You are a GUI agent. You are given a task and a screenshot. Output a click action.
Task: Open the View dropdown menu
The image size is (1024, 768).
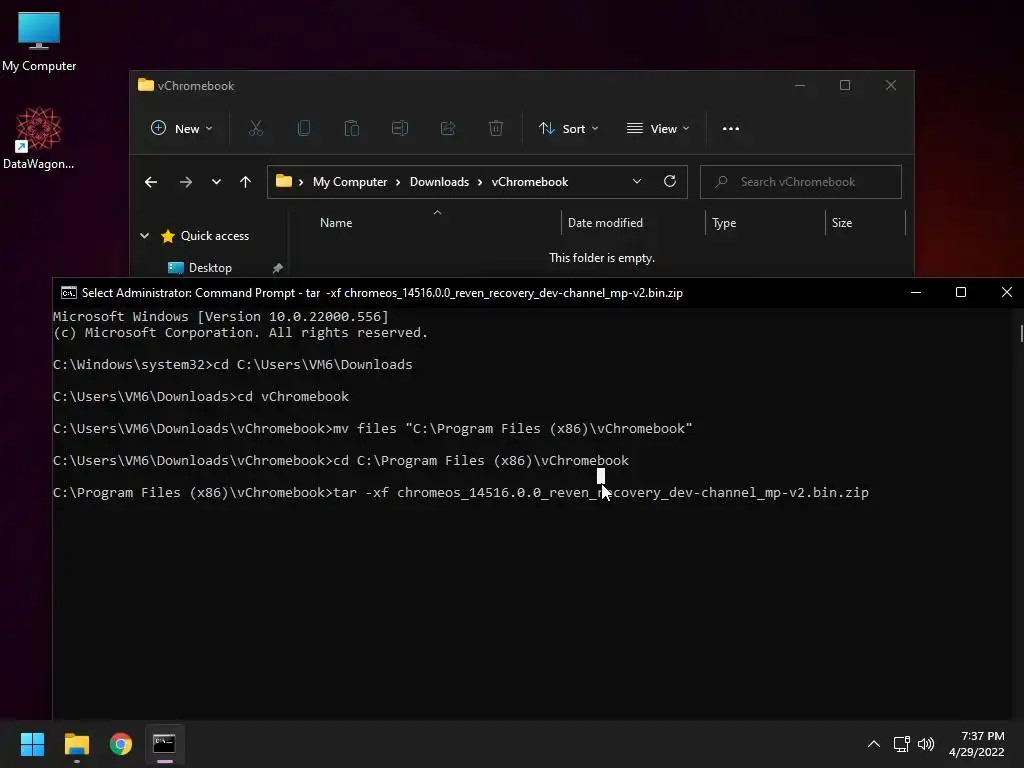point(658,129)
